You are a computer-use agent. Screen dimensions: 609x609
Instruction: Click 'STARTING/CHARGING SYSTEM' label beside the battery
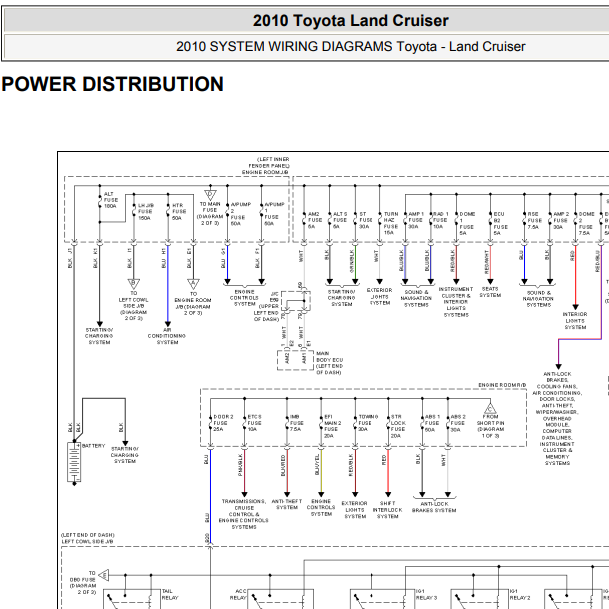[125, 455]
